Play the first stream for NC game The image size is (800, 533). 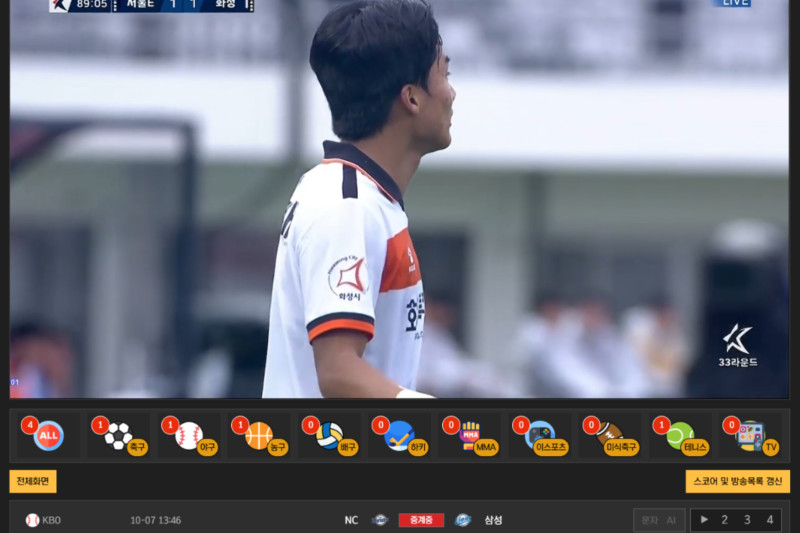704,520
